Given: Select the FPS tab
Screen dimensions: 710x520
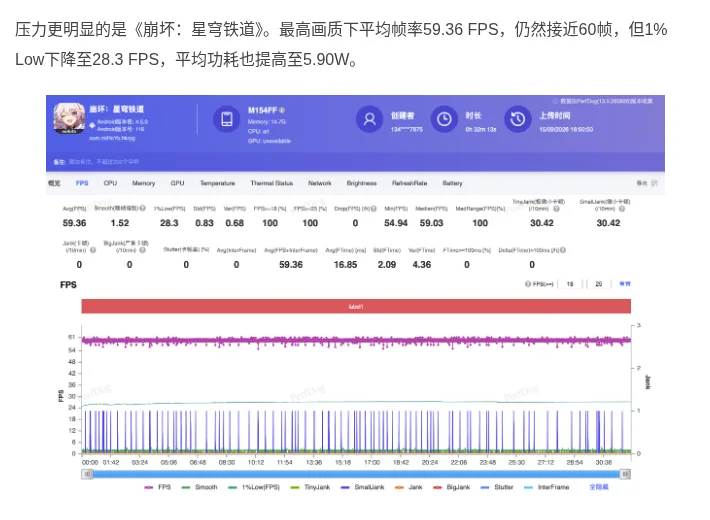Looking at the screenshot, I should coord(82,183).
